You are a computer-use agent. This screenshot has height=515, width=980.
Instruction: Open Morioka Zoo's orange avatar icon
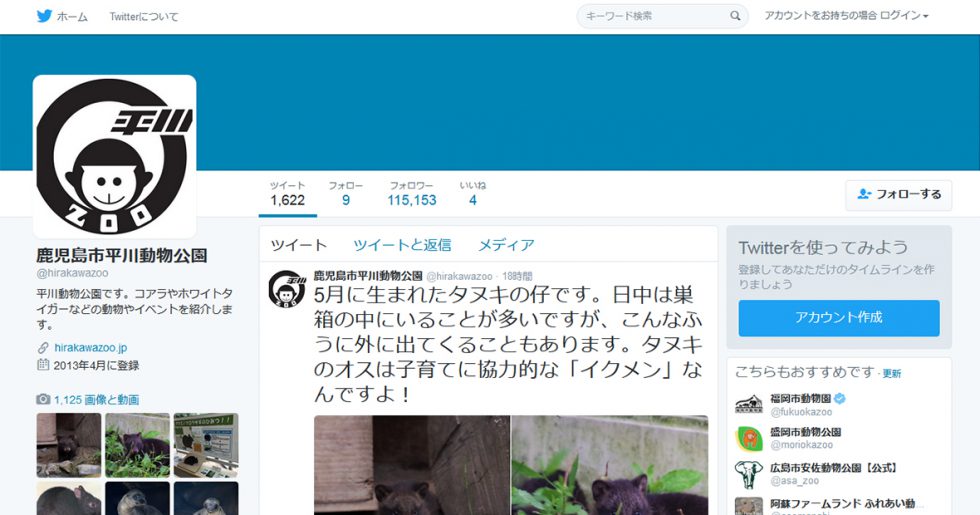[749, 438]
